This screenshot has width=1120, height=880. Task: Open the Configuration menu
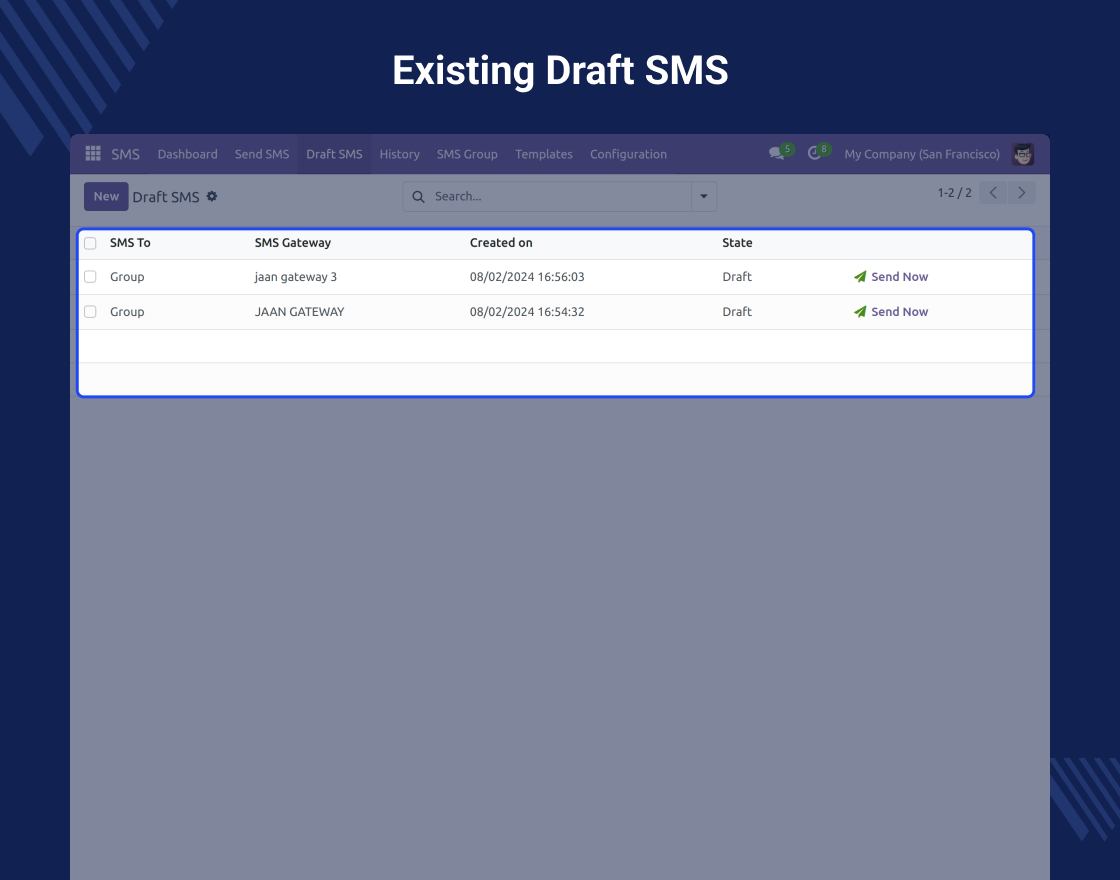628,154
